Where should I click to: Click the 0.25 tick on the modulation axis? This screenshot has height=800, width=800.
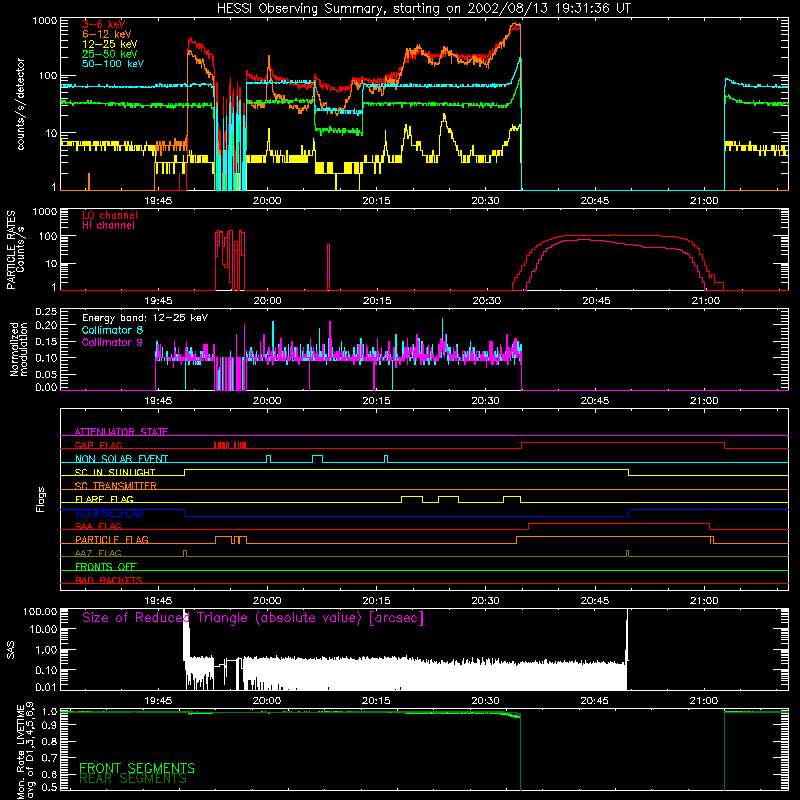[46, 311]
